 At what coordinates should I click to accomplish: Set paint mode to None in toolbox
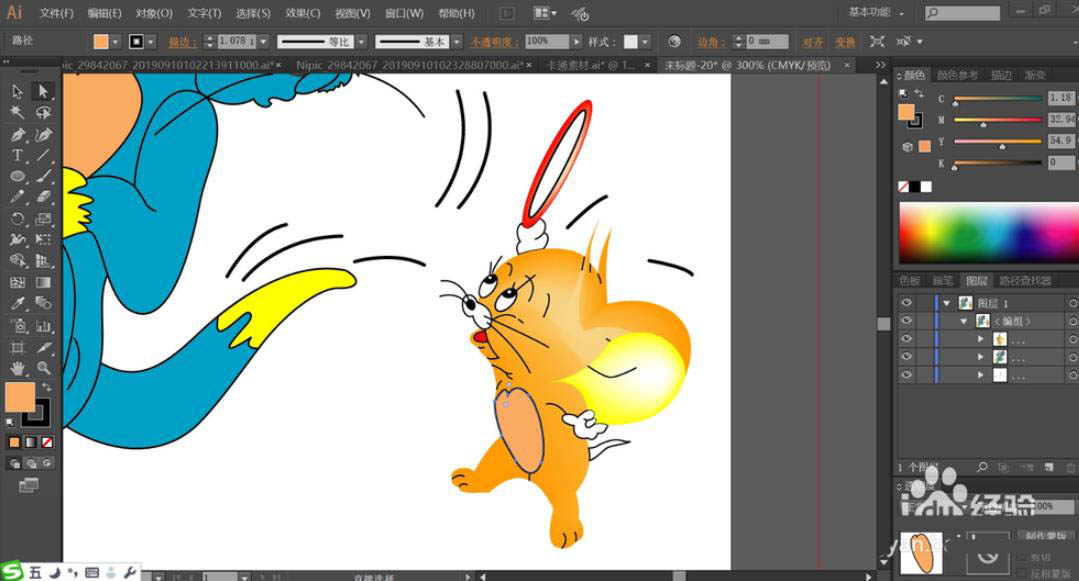coord(47,443)
